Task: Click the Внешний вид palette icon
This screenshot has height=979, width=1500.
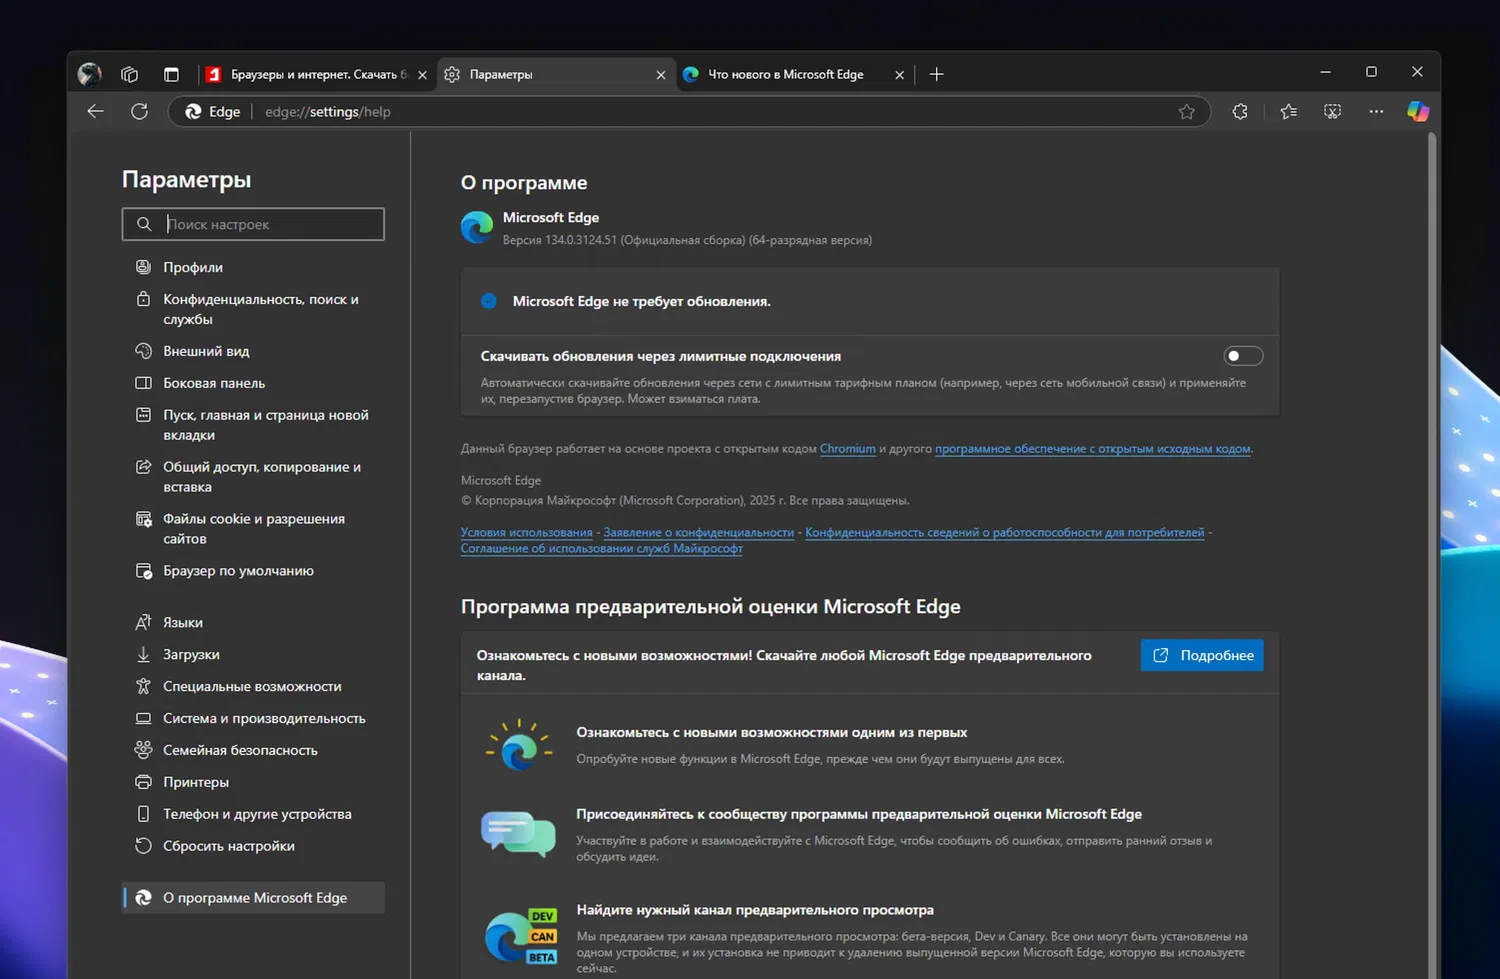Action: (x=143, y=351)
